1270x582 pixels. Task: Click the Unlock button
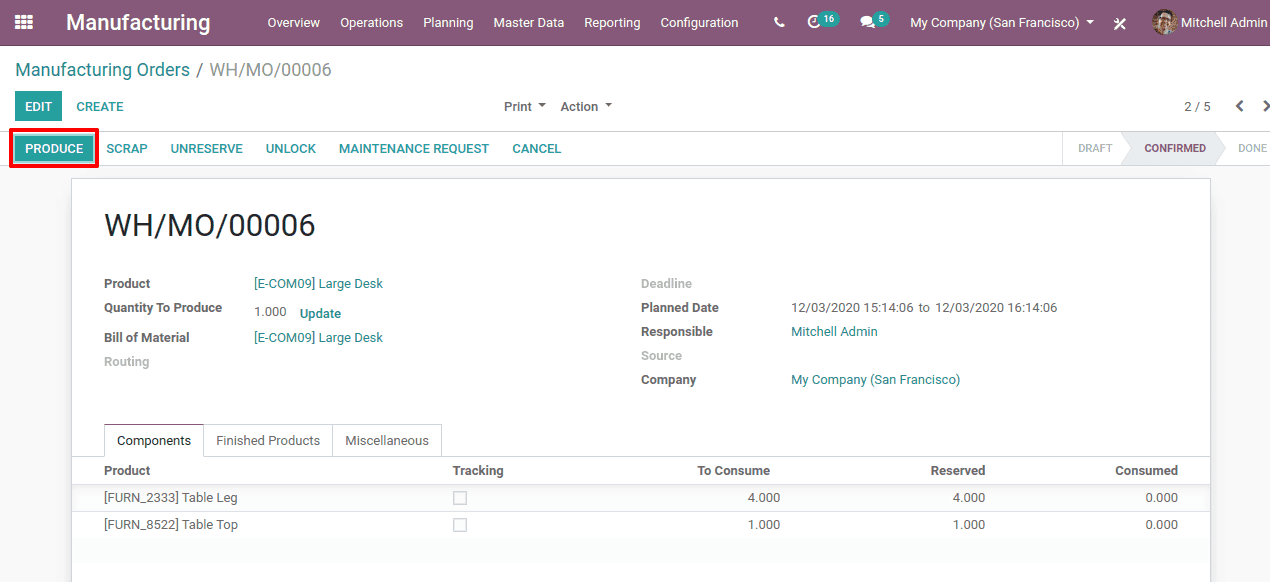[x=291, y=148]
